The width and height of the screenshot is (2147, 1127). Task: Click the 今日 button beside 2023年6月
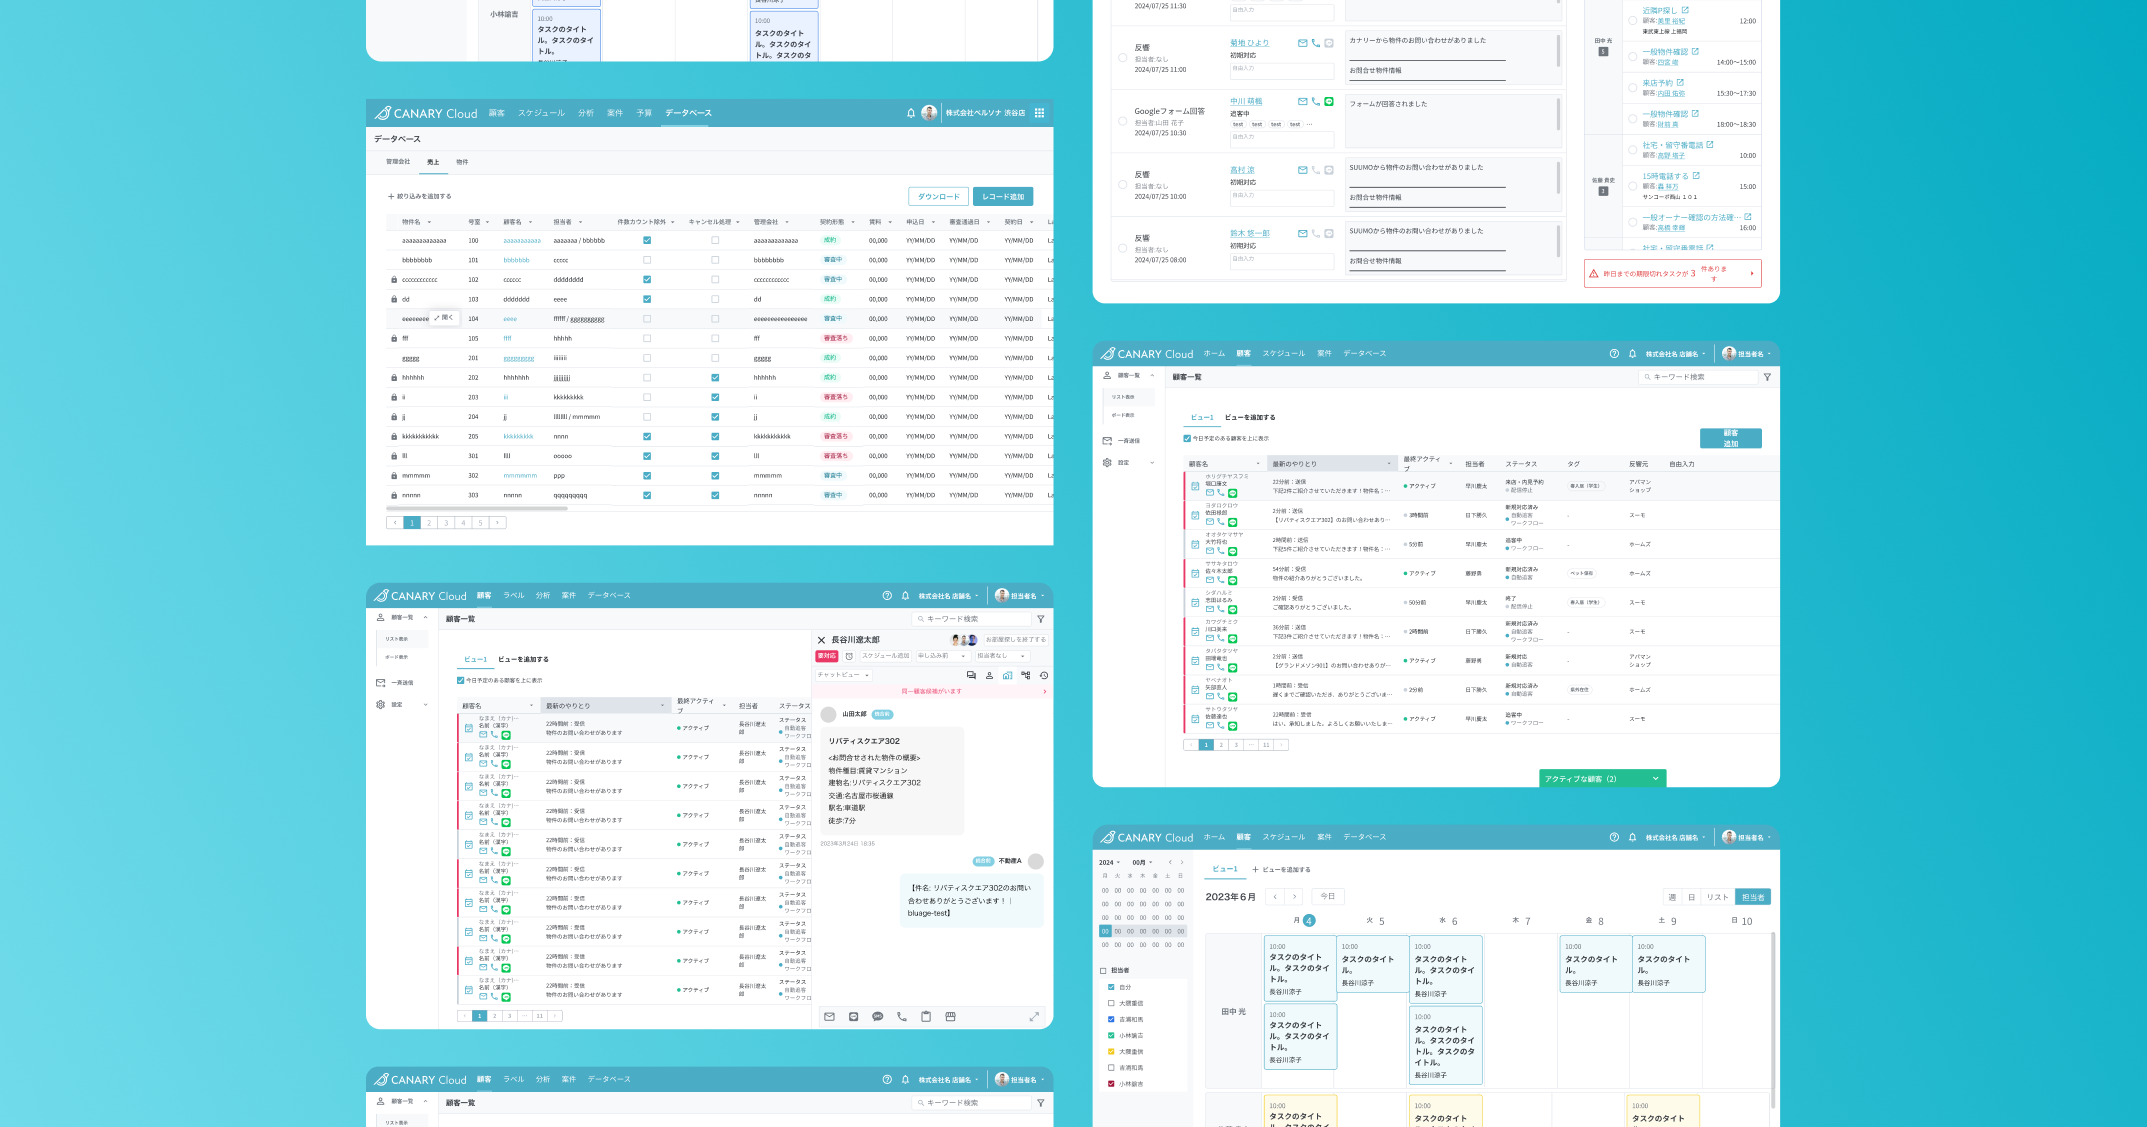coord(1328,896)
